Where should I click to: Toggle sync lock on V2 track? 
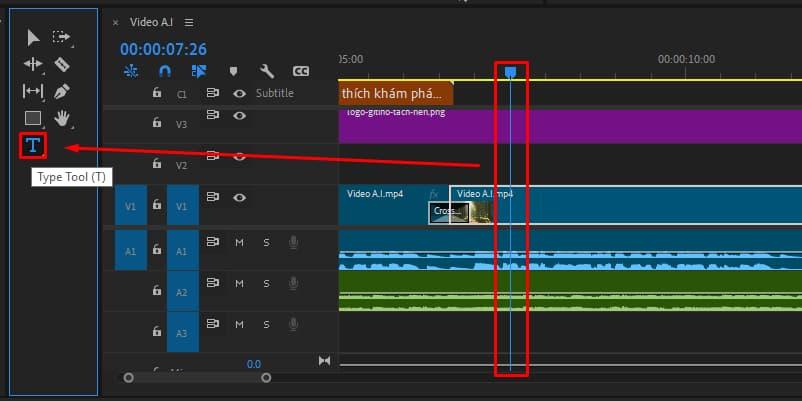click(213, 156)
